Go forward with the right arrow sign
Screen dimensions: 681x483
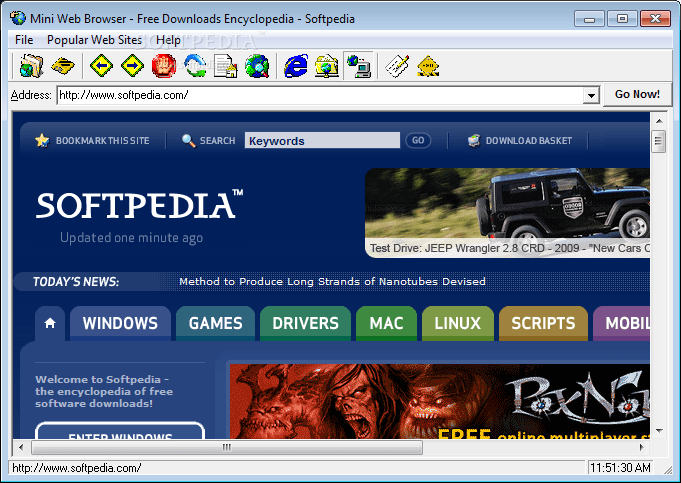tap(132, 66)
